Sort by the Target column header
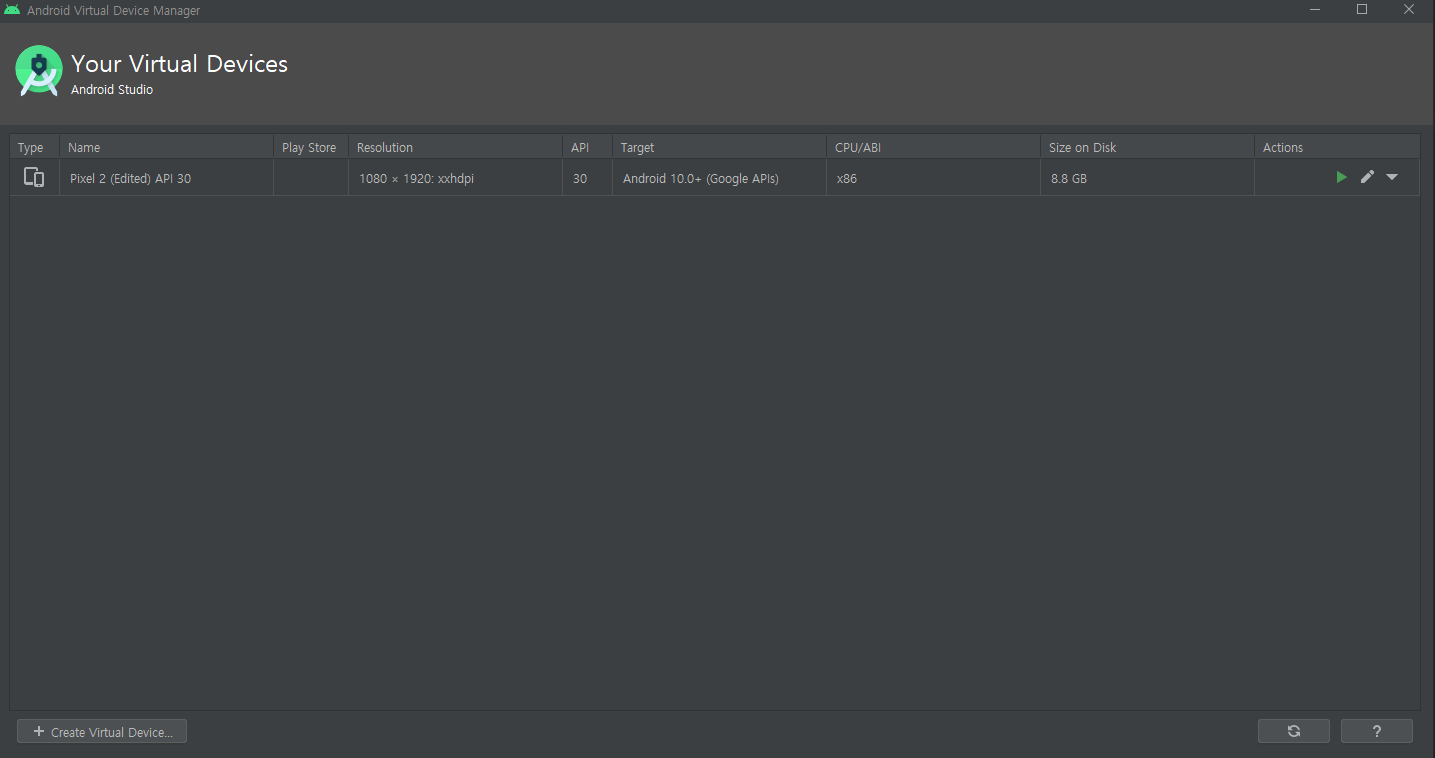The width and height of the screenshot is (1435, 758). tap(637, 147)
